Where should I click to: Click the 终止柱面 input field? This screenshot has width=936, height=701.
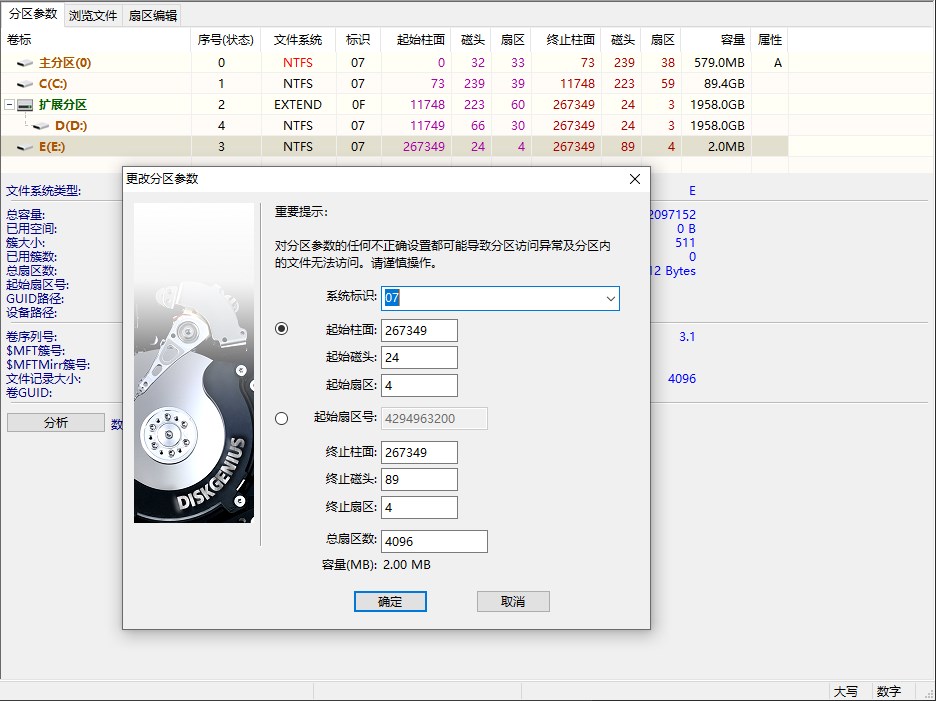click(x=419, y=452)
